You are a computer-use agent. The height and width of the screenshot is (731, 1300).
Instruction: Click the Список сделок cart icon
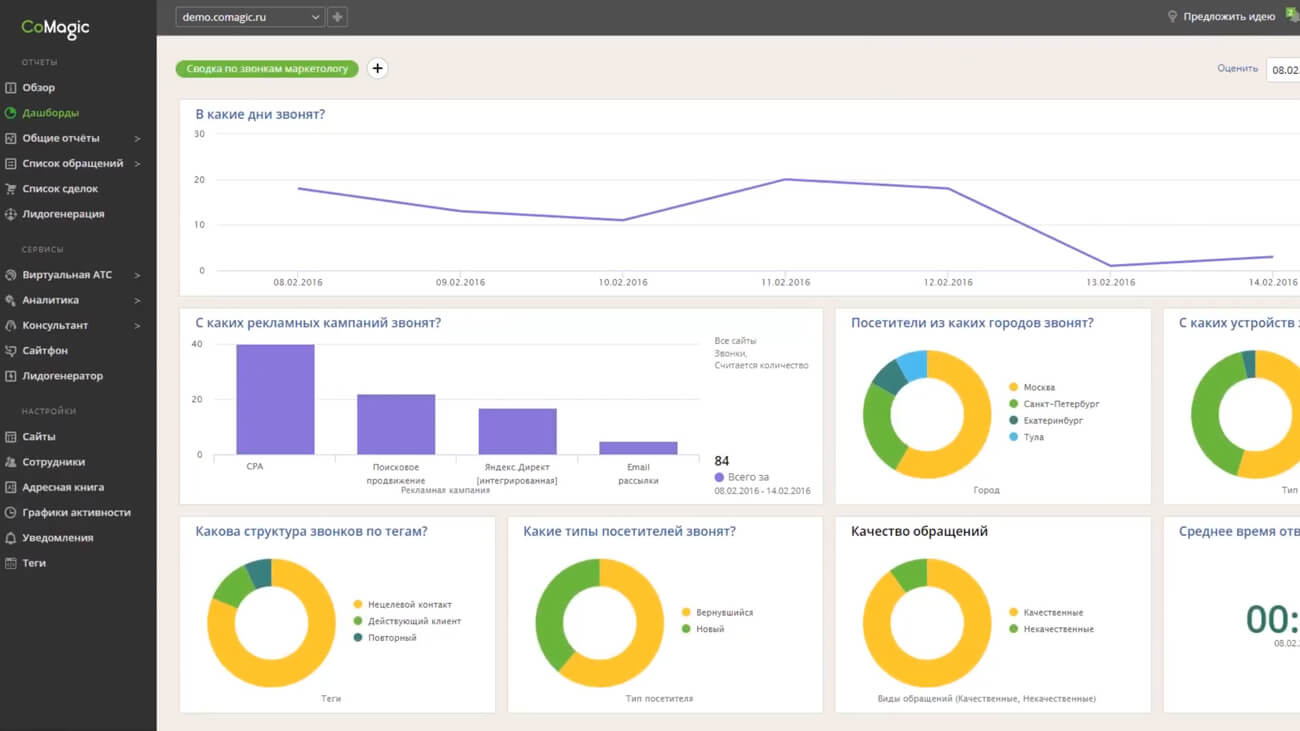click(x=11, y=189)
